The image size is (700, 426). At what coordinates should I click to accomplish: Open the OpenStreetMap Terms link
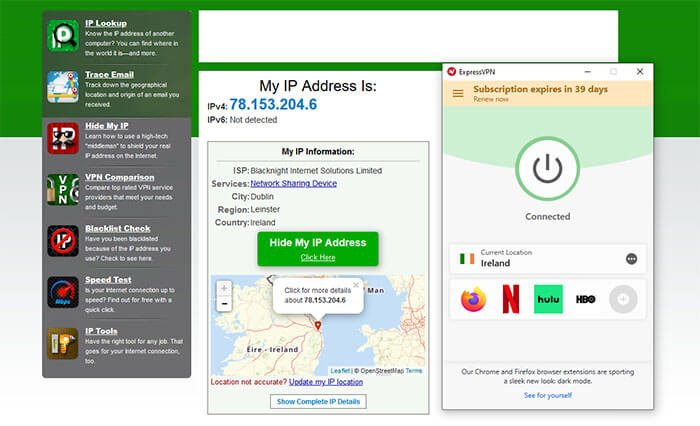click(414, 371)
